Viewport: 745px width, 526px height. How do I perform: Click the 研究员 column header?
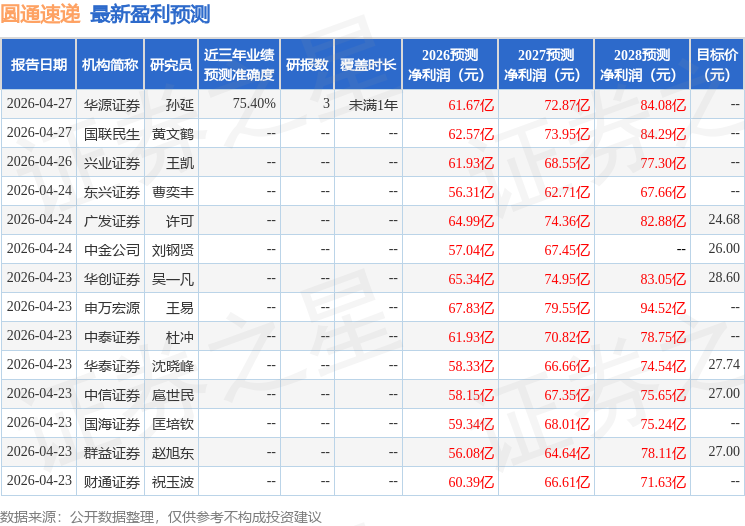click(171, 65)
